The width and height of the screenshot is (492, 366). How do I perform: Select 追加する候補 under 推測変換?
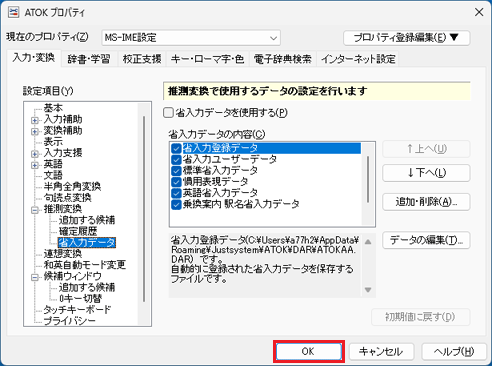[87, 220]
